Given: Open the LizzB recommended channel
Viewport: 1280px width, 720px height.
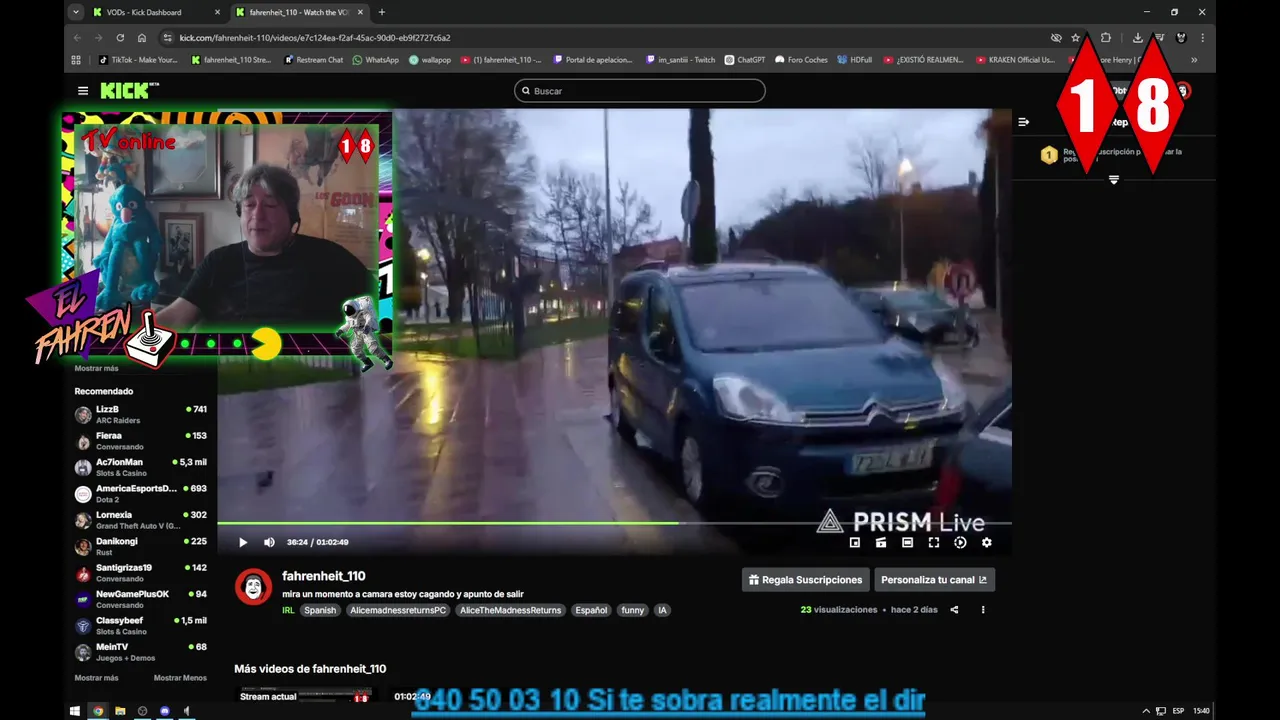Looking at the screenshot, I should click(x=141, y=414).
